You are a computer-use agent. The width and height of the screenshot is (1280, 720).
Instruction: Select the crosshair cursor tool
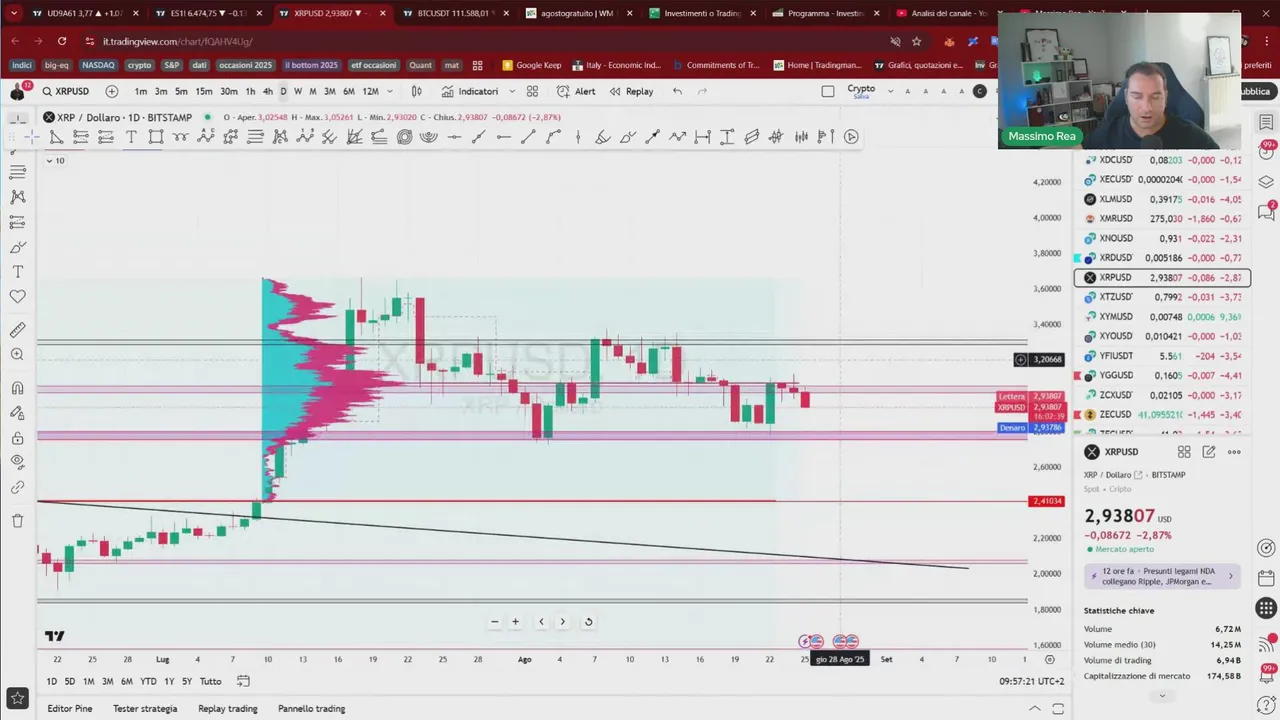(x=32, y=137)
